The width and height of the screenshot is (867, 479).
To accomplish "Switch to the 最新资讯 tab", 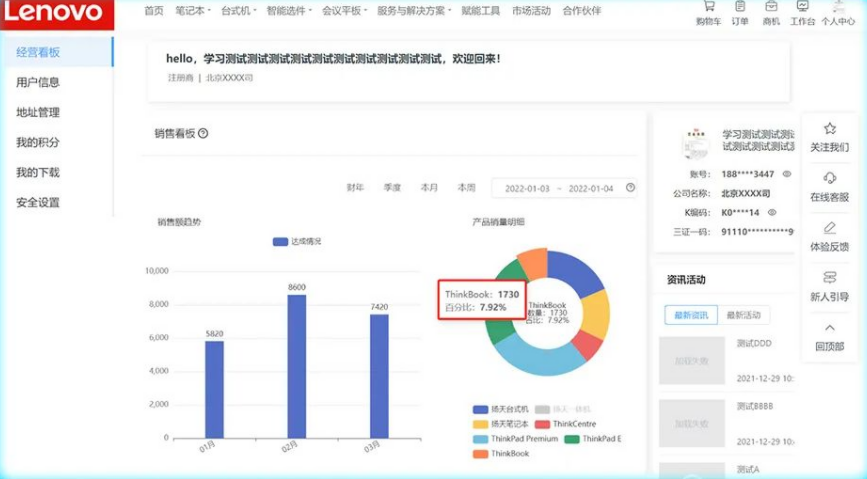I will pos(691,315).
